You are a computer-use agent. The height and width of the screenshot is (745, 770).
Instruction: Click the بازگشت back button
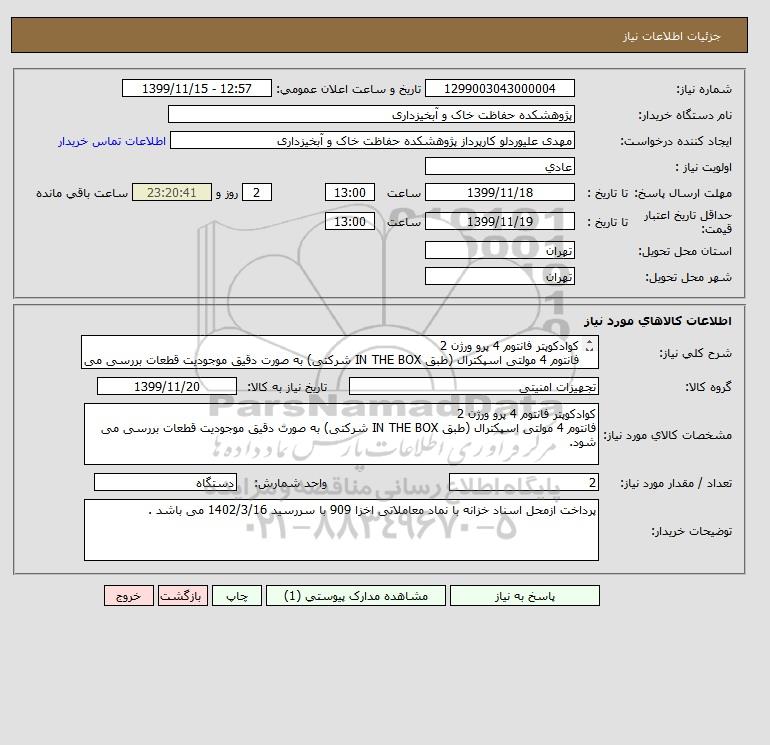coord(183,596)
